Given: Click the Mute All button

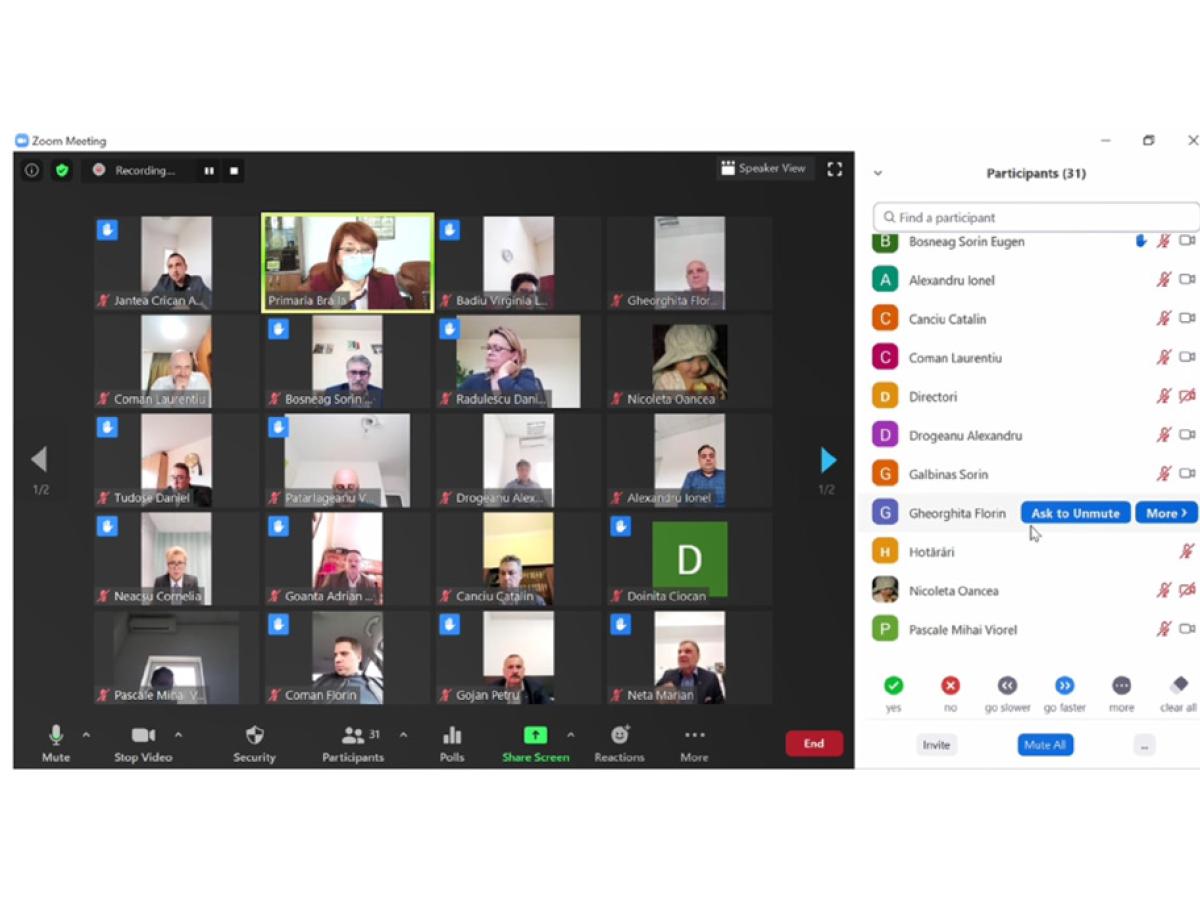Looking at the screenshot, I should click(x=1045, y=745).
